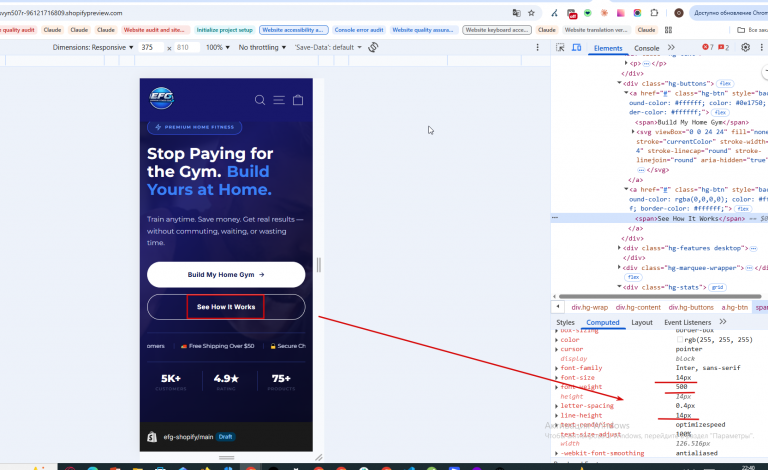Click the green heart extension icon
Image resolution: width=768 pixels, height=470 pixels.
[588, 13]
